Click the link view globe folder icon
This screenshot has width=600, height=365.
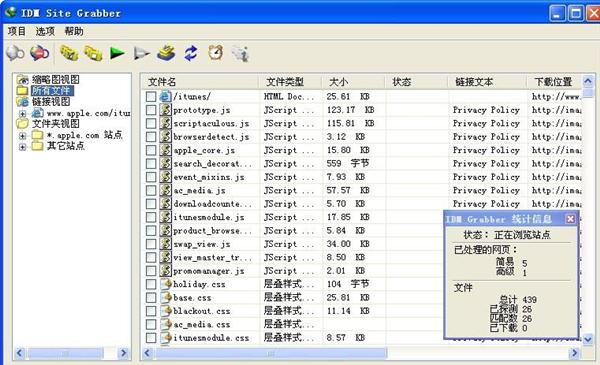(23, 102)
